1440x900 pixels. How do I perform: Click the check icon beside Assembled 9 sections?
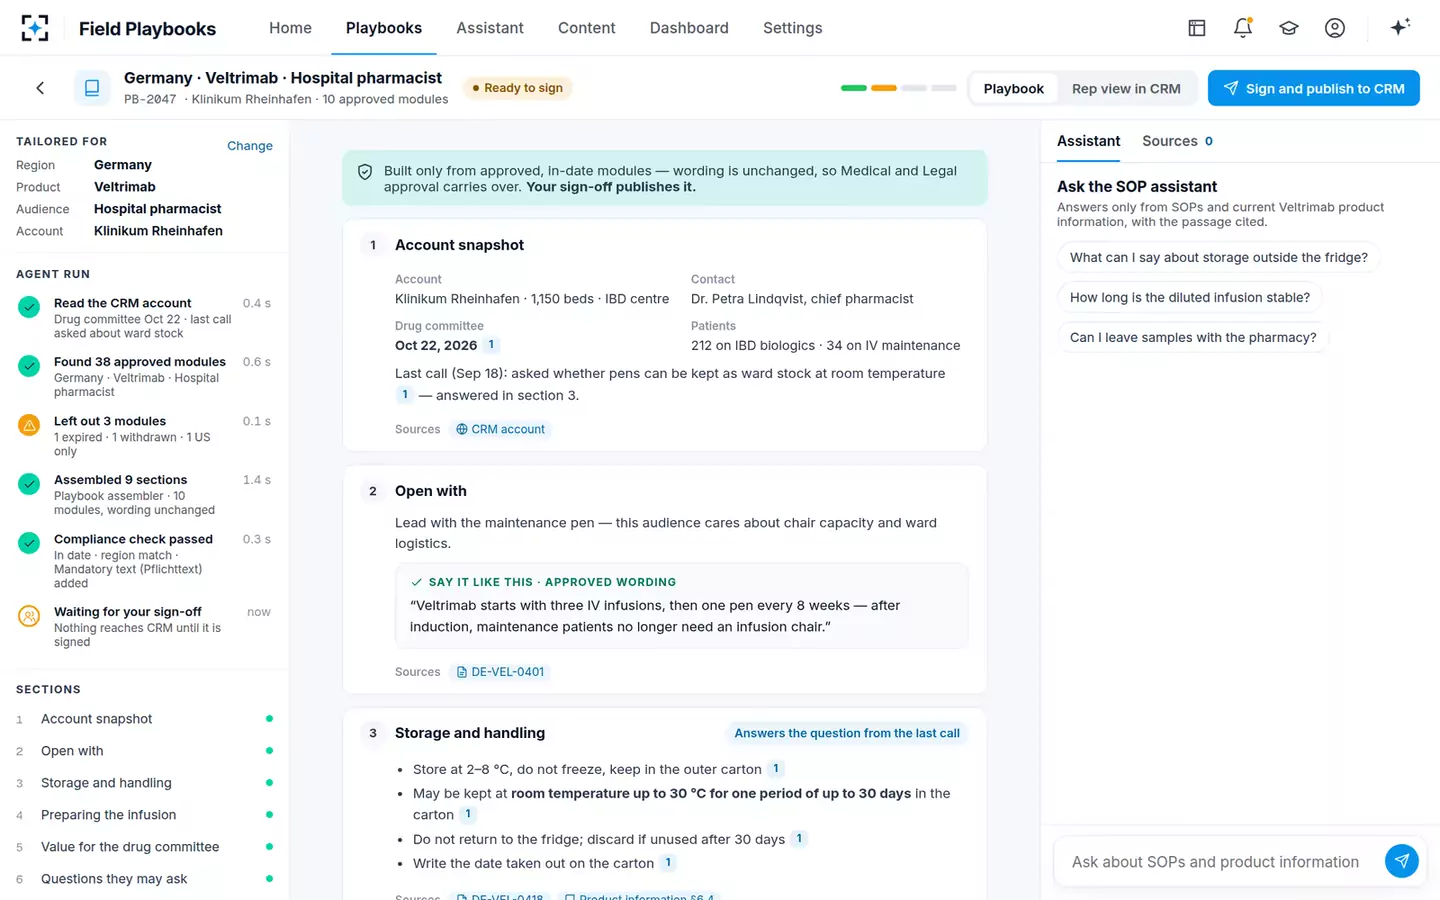tap(29, 484)
